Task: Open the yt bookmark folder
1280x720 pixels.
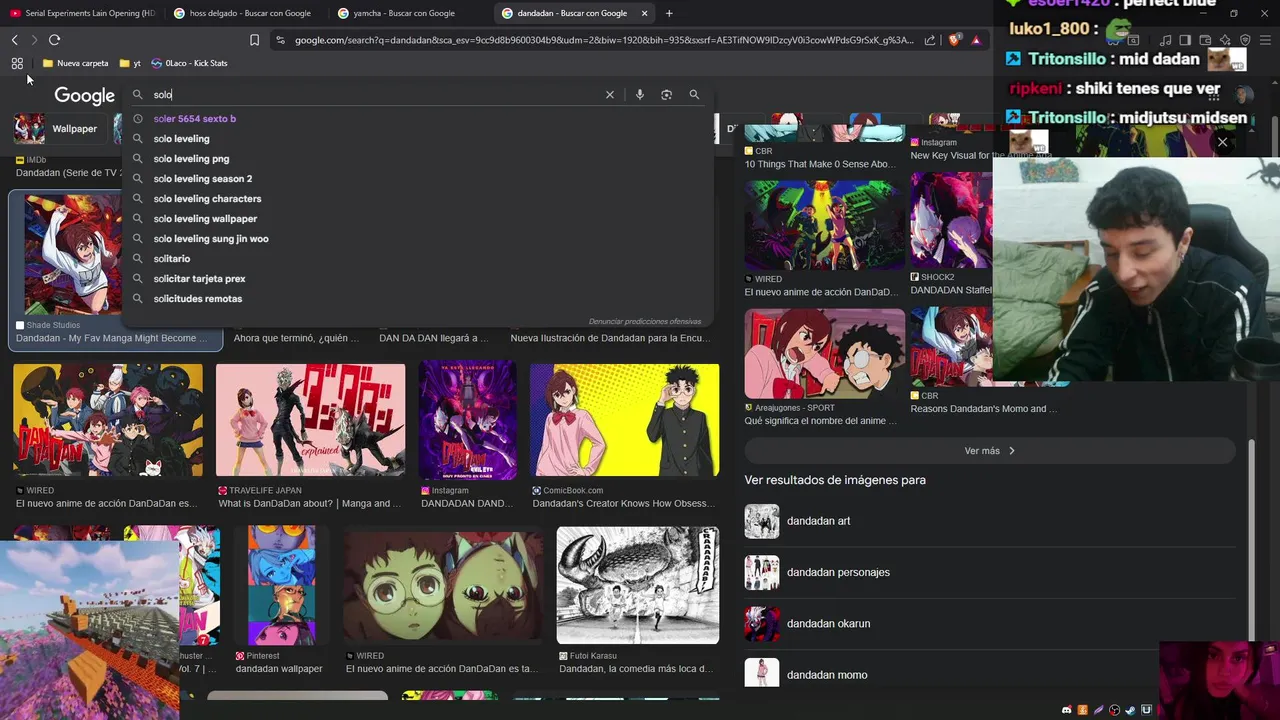Action: [x=130, y=63]
